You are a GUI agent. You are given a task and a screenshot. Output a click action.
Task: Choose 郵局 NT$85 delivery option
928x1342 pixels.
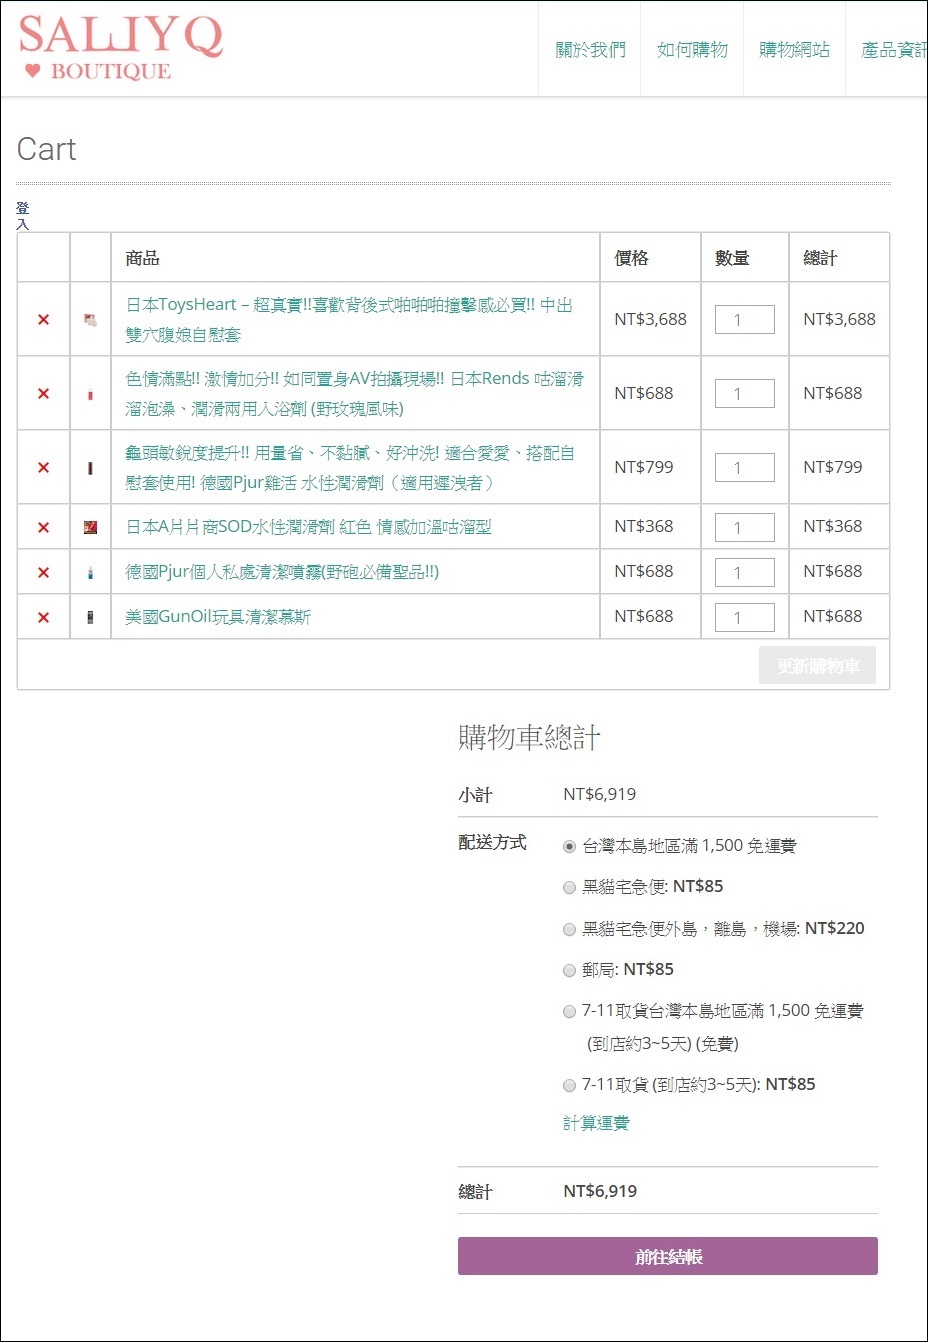[569, 970]
